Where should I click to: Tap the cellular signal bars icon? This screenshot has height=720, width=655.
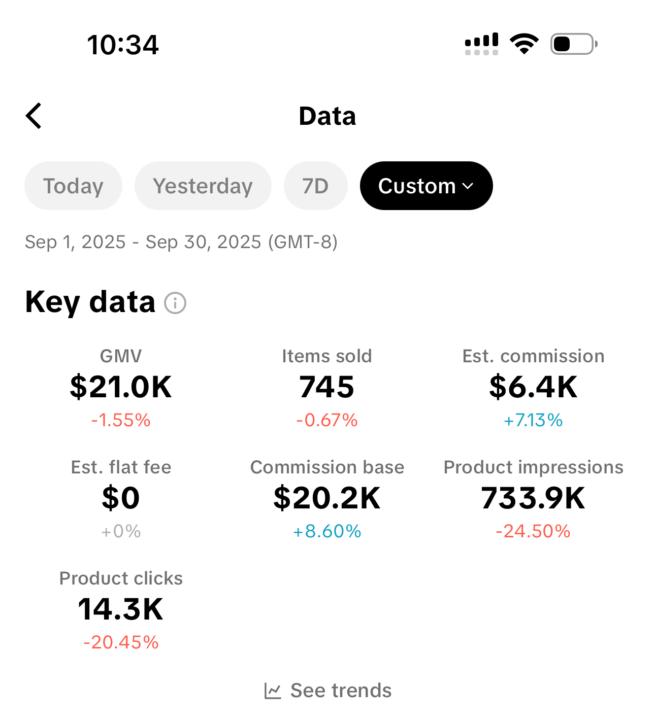(481, 44)
